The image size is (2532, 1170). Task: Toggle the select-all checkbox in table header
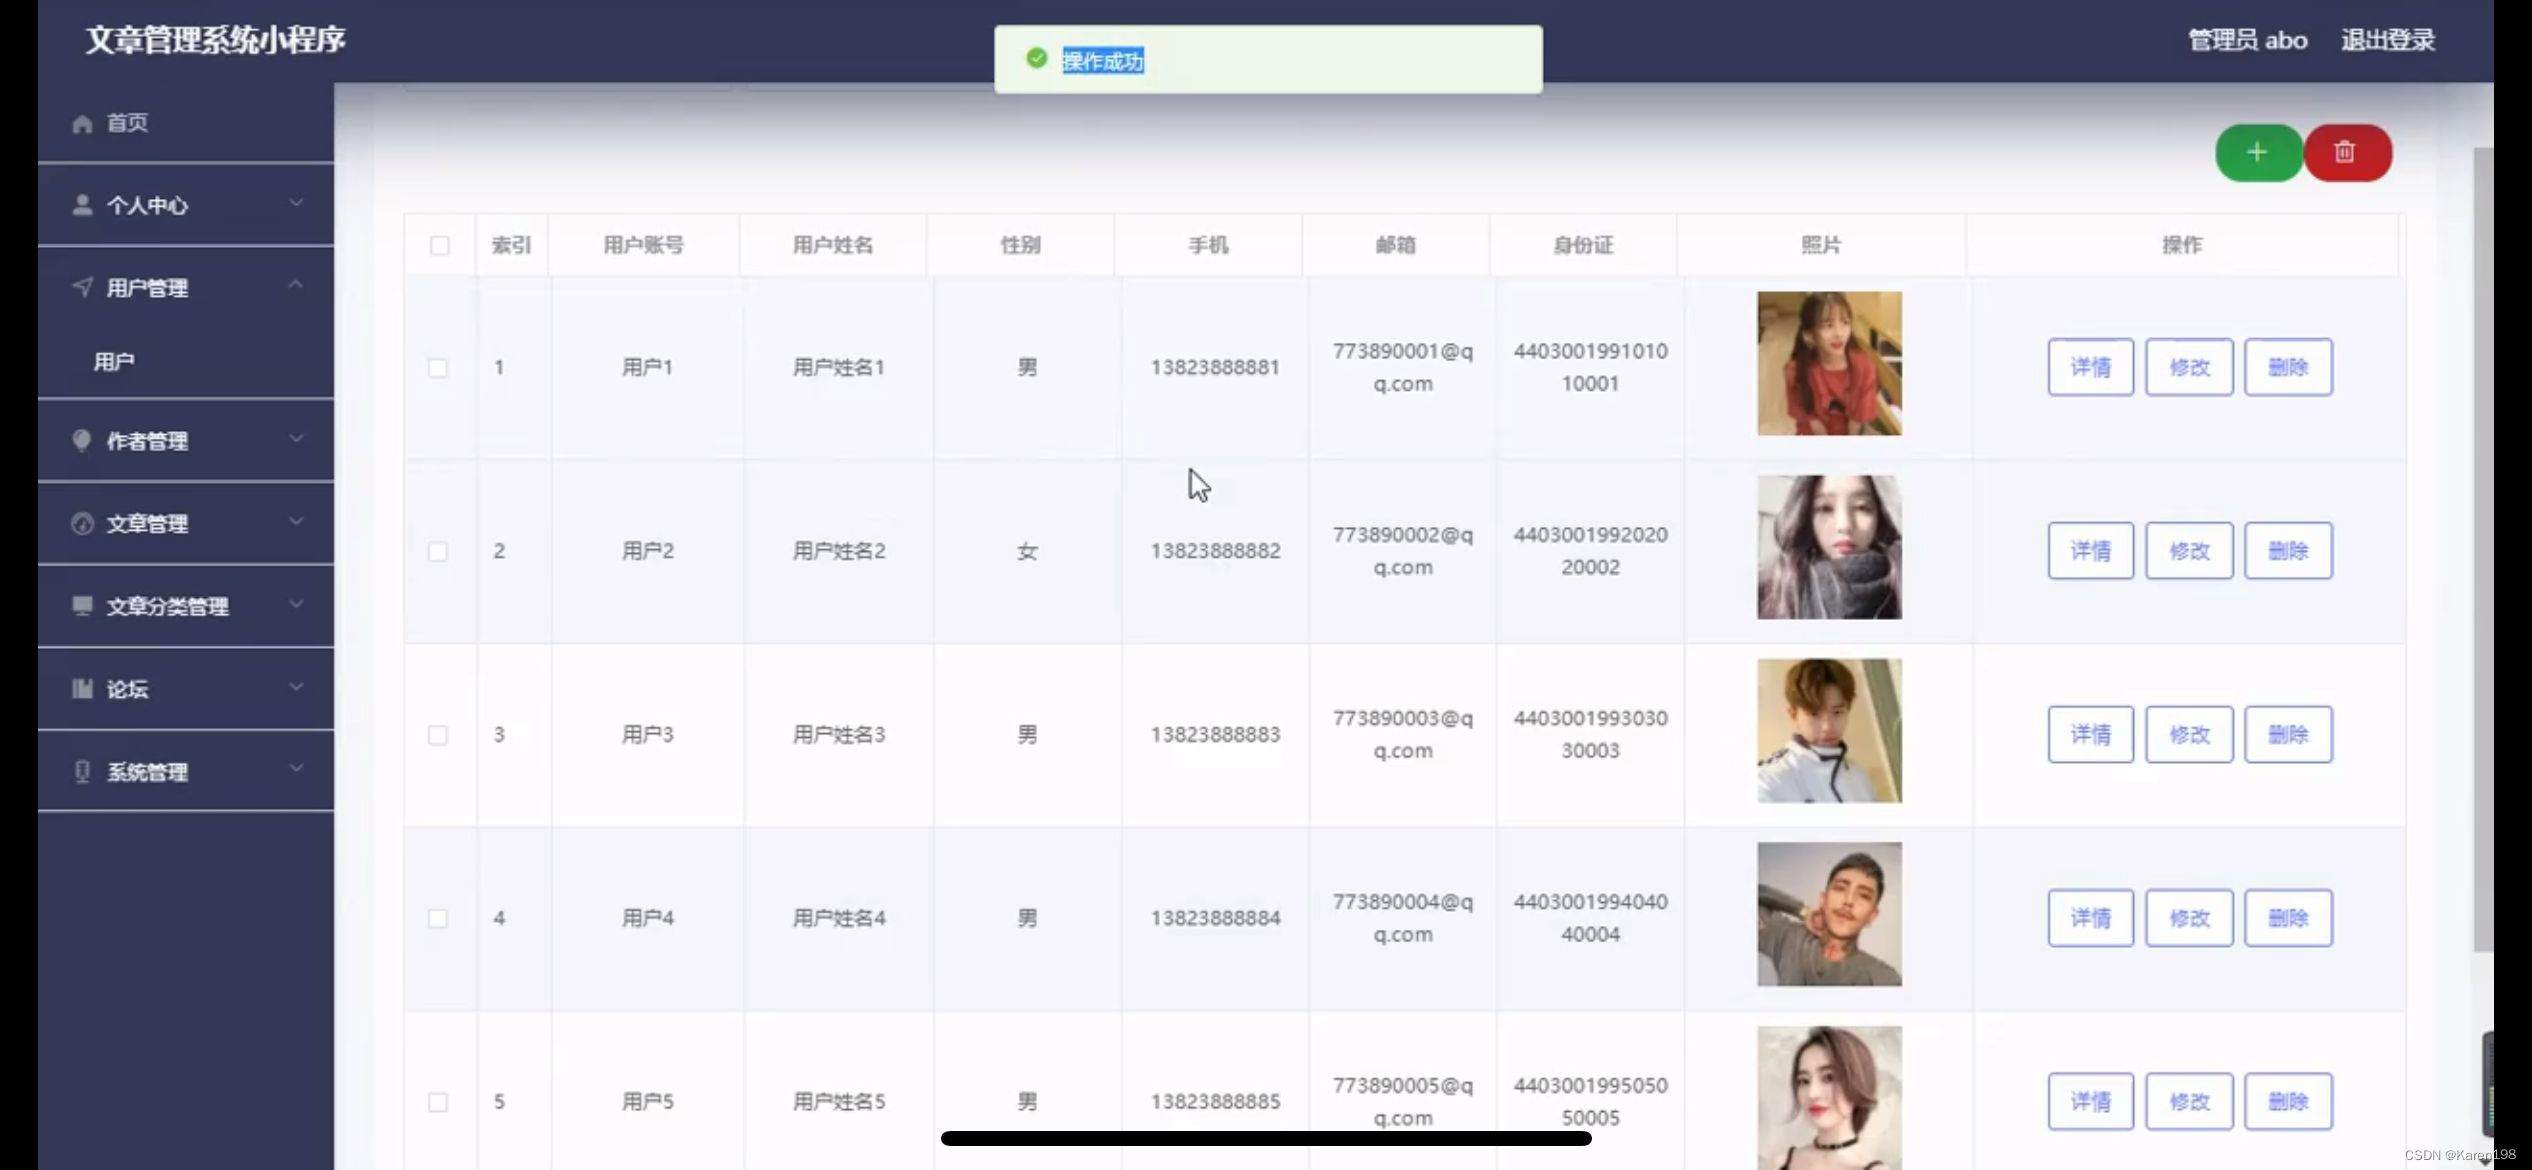click(439, 245)
